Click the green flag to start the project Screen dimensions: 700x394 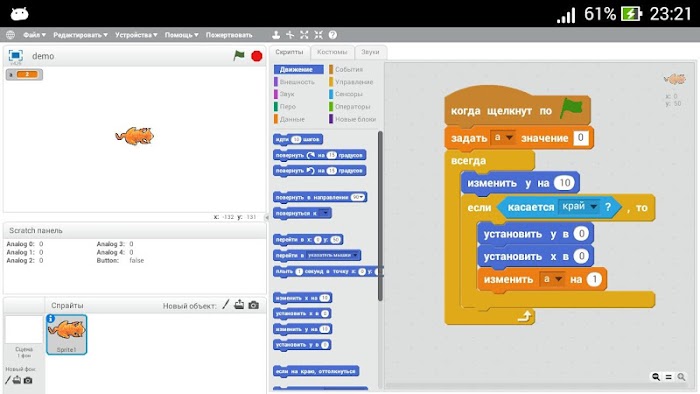(x=239, y=56)
